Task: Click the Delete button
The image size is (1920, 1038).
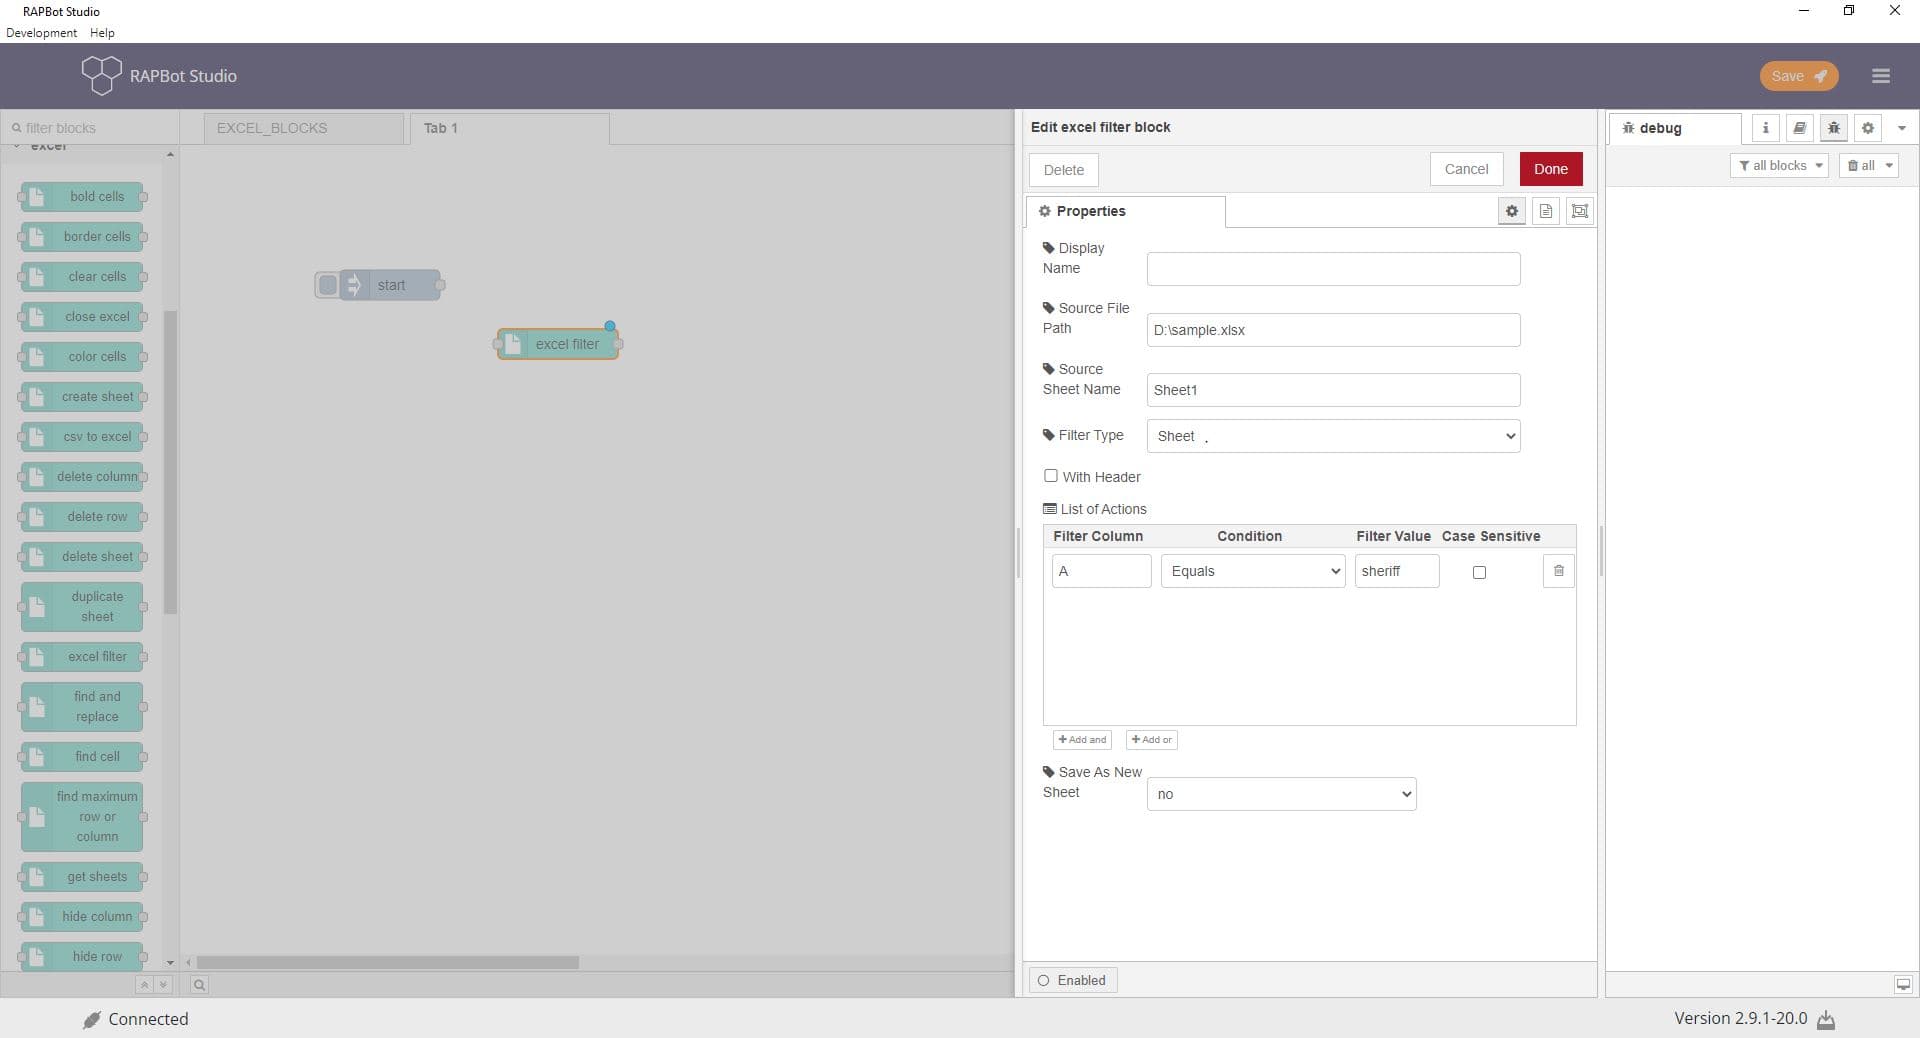Action: [1063, 170]
